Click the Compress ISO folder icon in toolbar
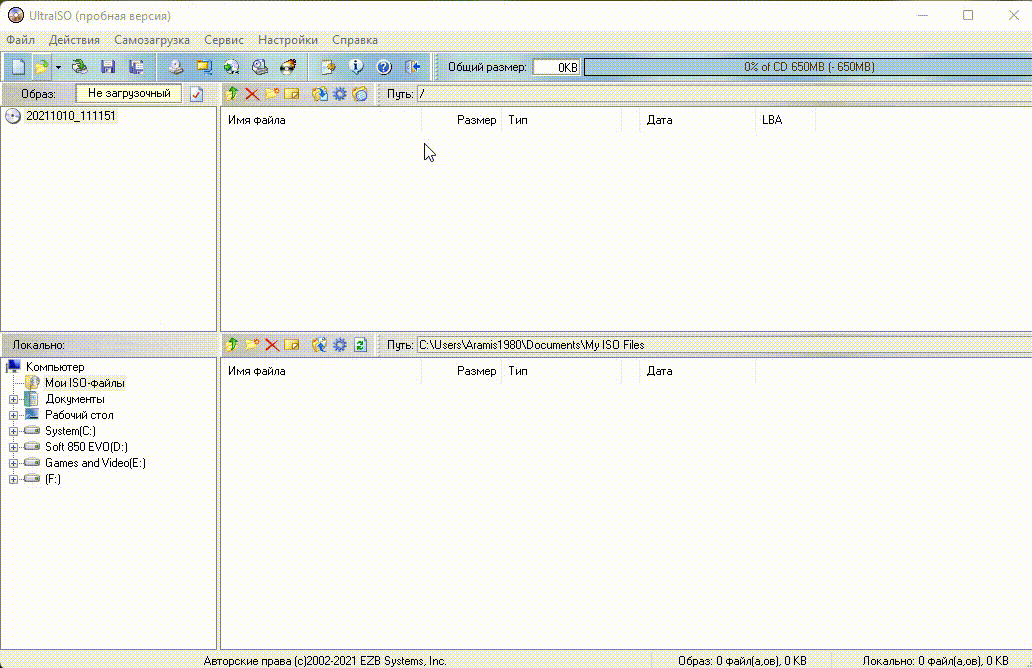 coord(204,66)
